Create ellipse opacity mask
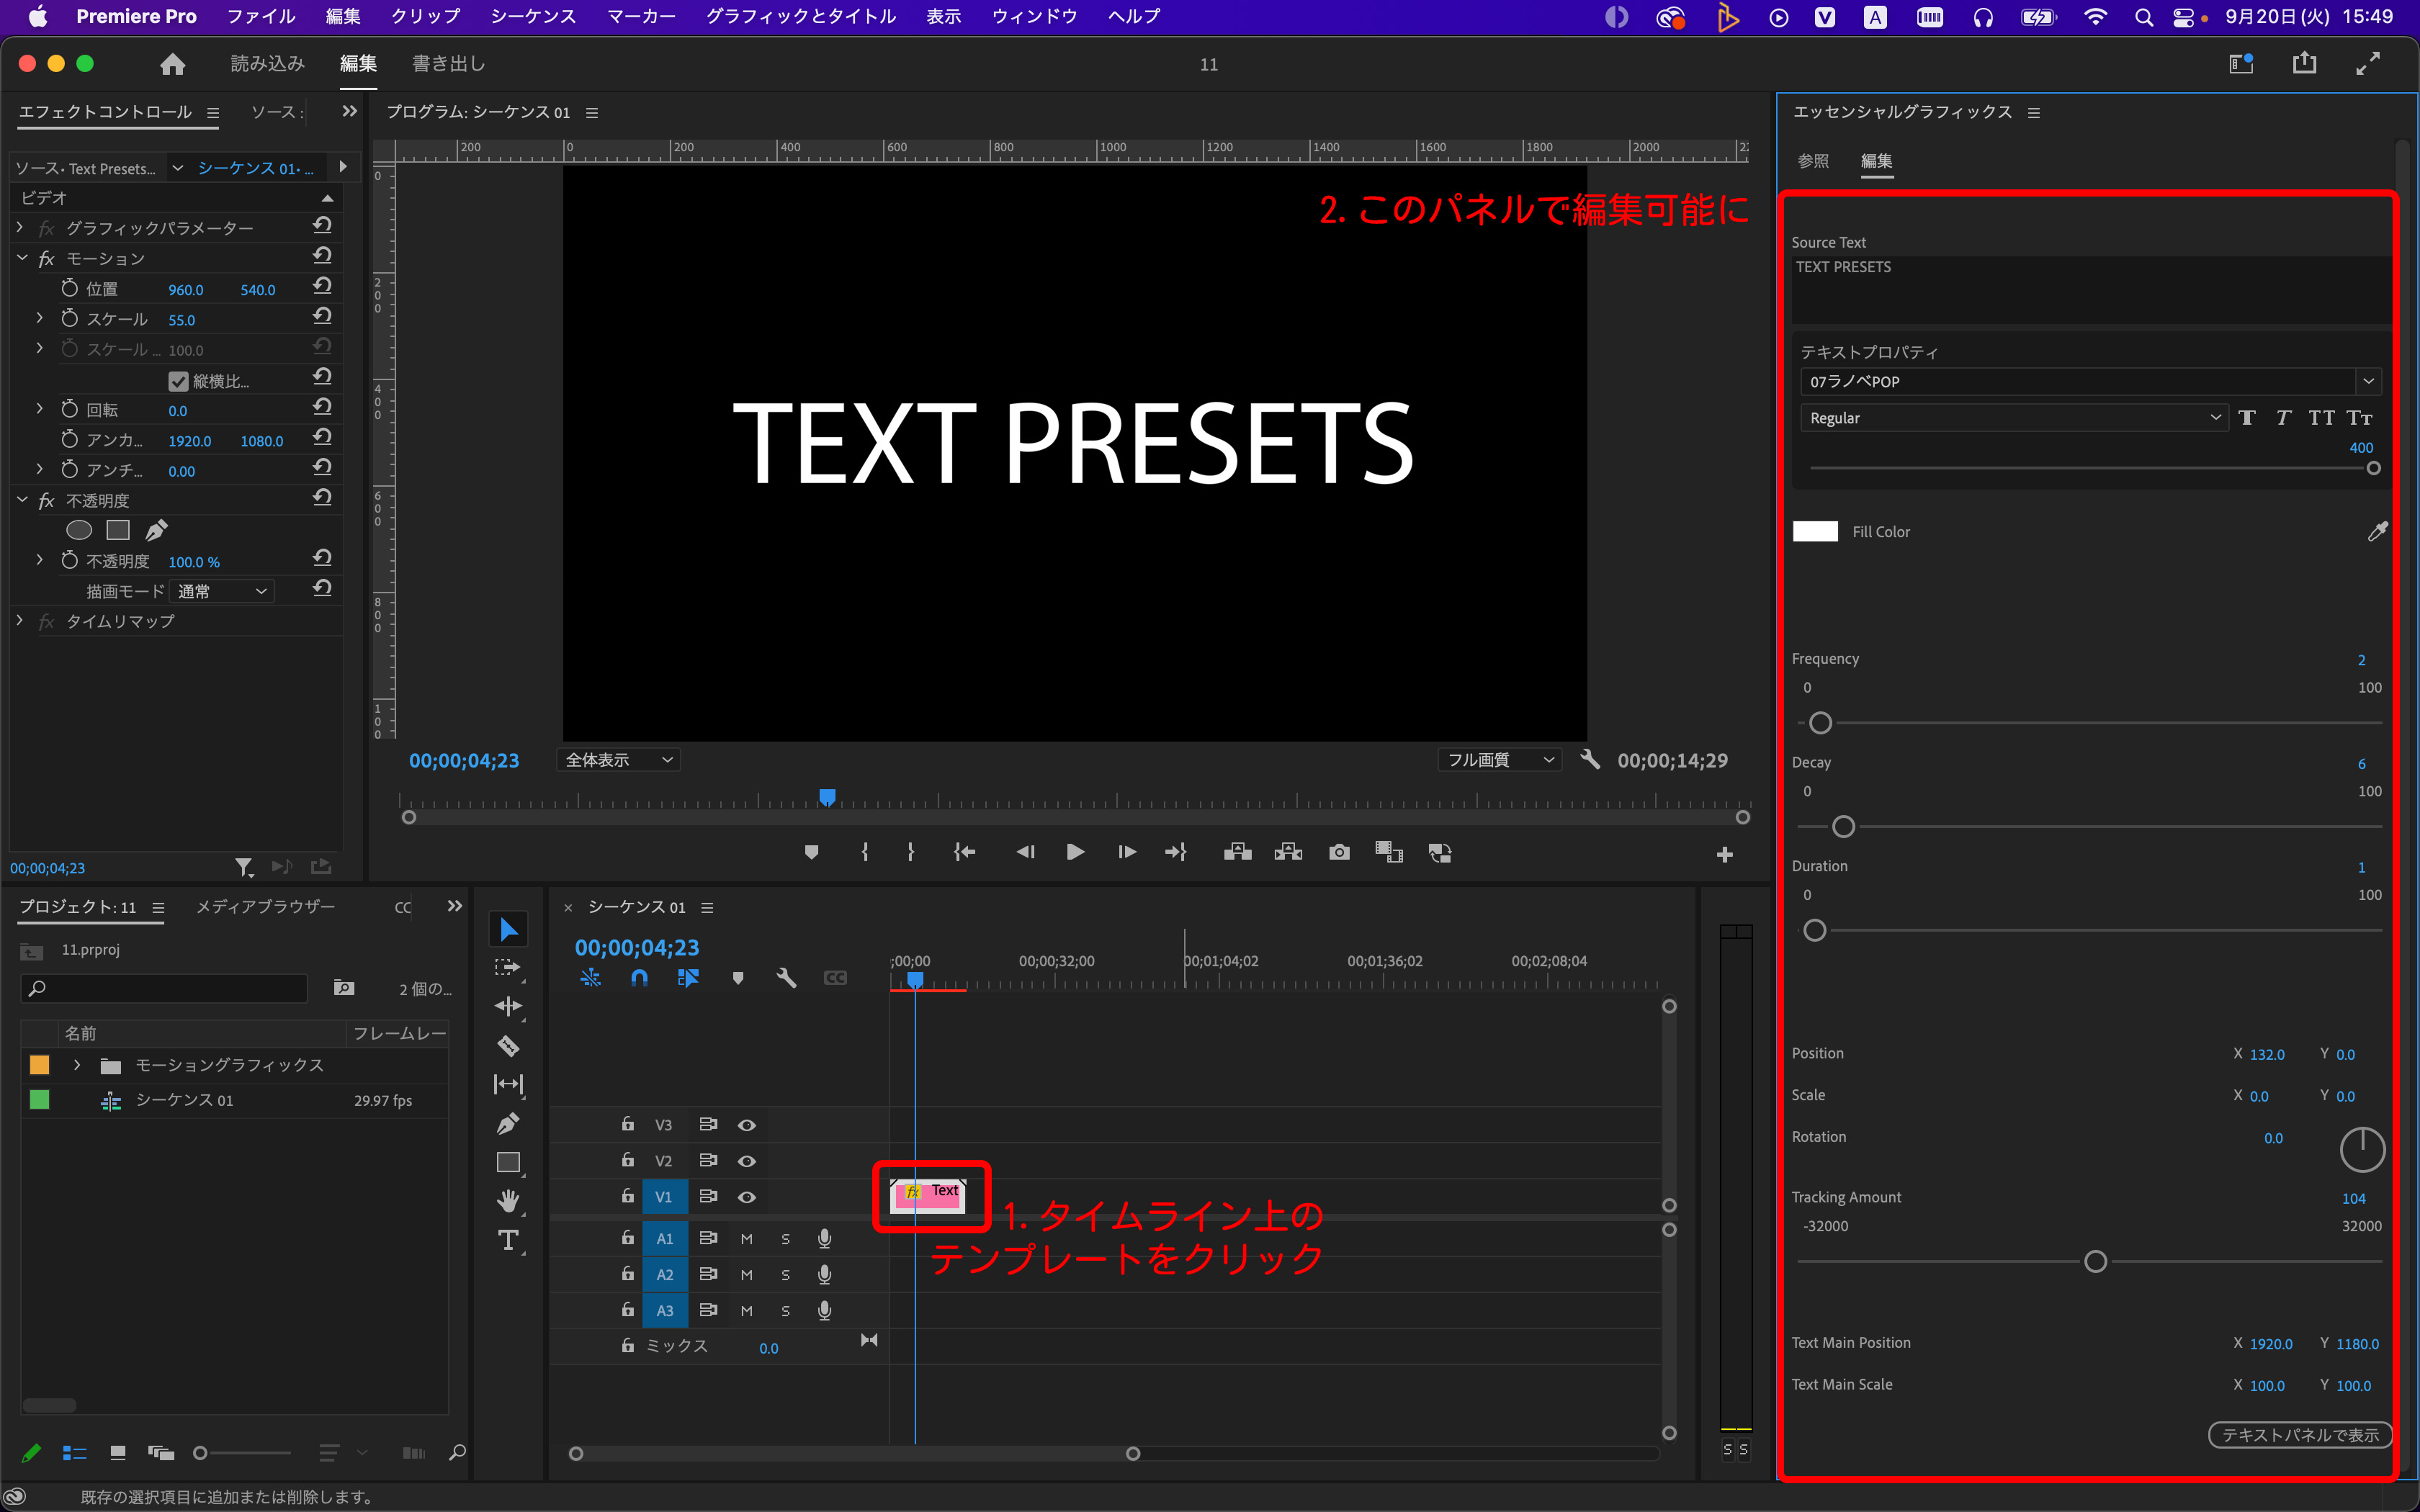 (x=79, y=530)
